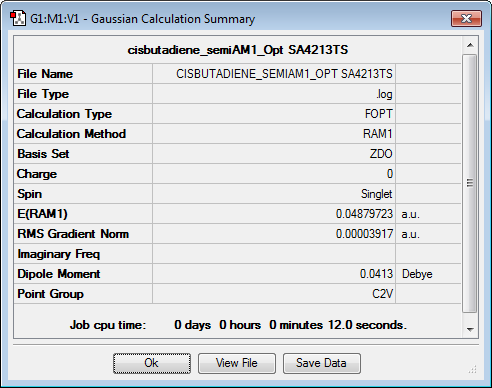
Task: Click the summary title header text
Action: click(238, 50)
